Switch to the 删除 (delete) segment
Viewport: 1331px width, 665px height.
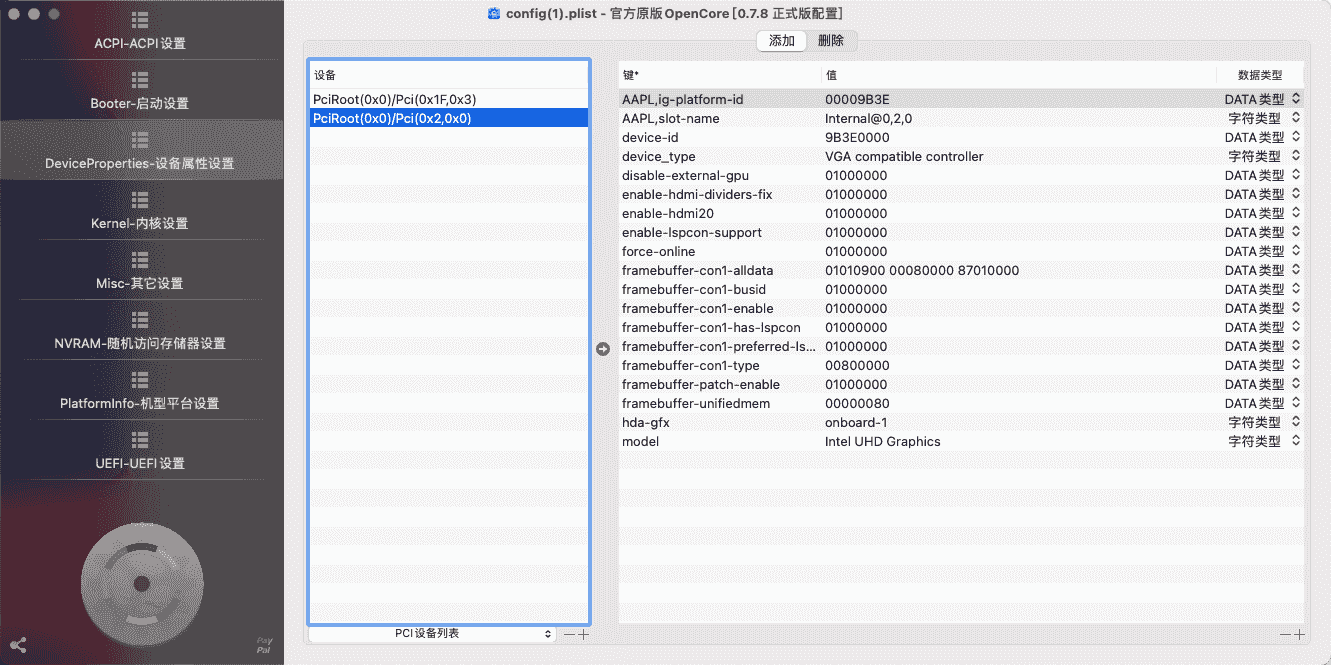(x=831, y=41)
